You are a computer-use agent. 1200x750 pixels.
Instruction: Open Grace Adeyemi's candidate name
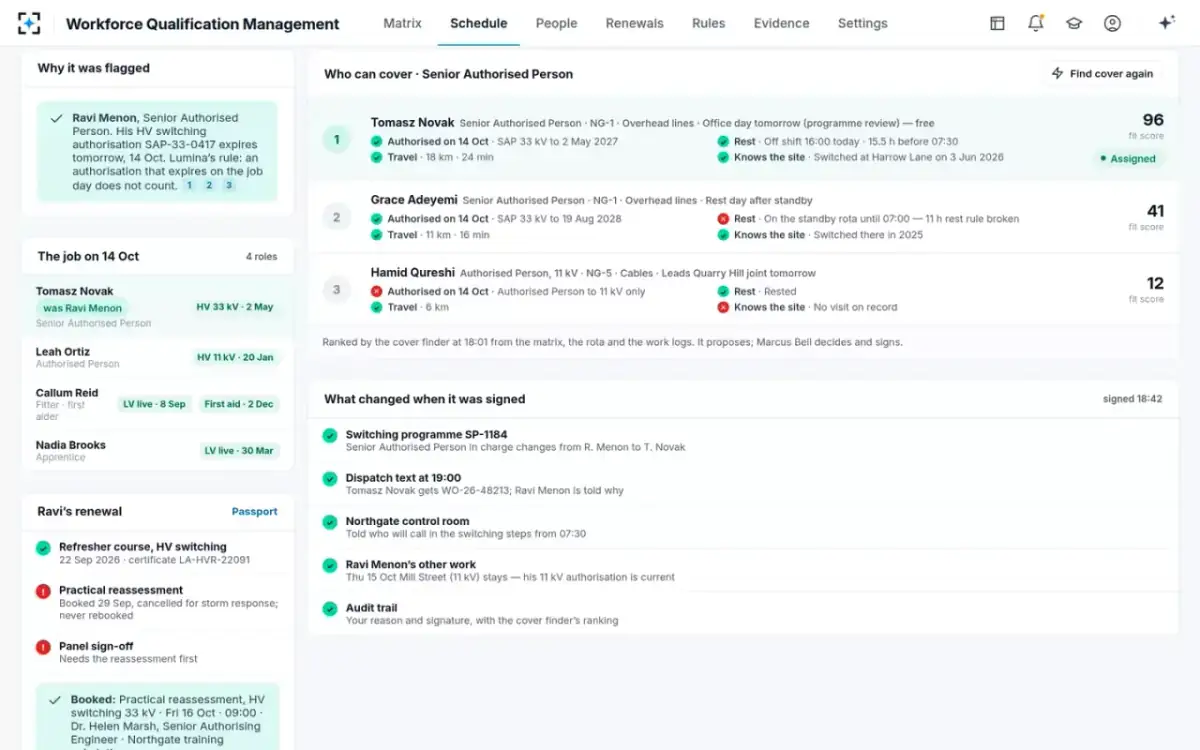point(414,200)
